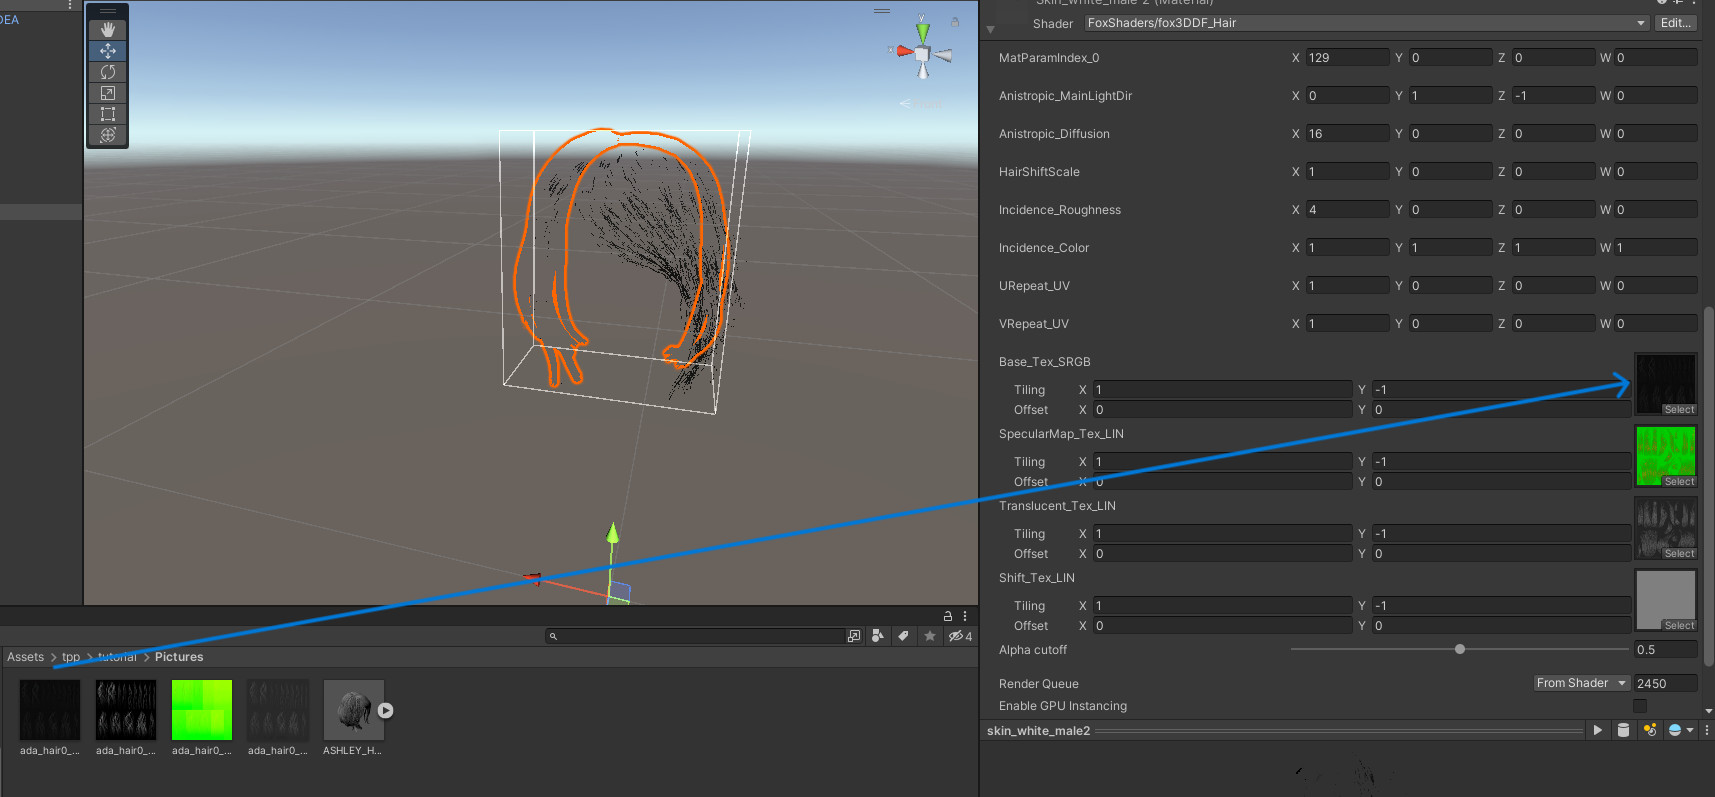Screen dimensions: 1715x797
Task: Select texture for SpecularMap_Tex_LIN slot
Action: 1679,482
